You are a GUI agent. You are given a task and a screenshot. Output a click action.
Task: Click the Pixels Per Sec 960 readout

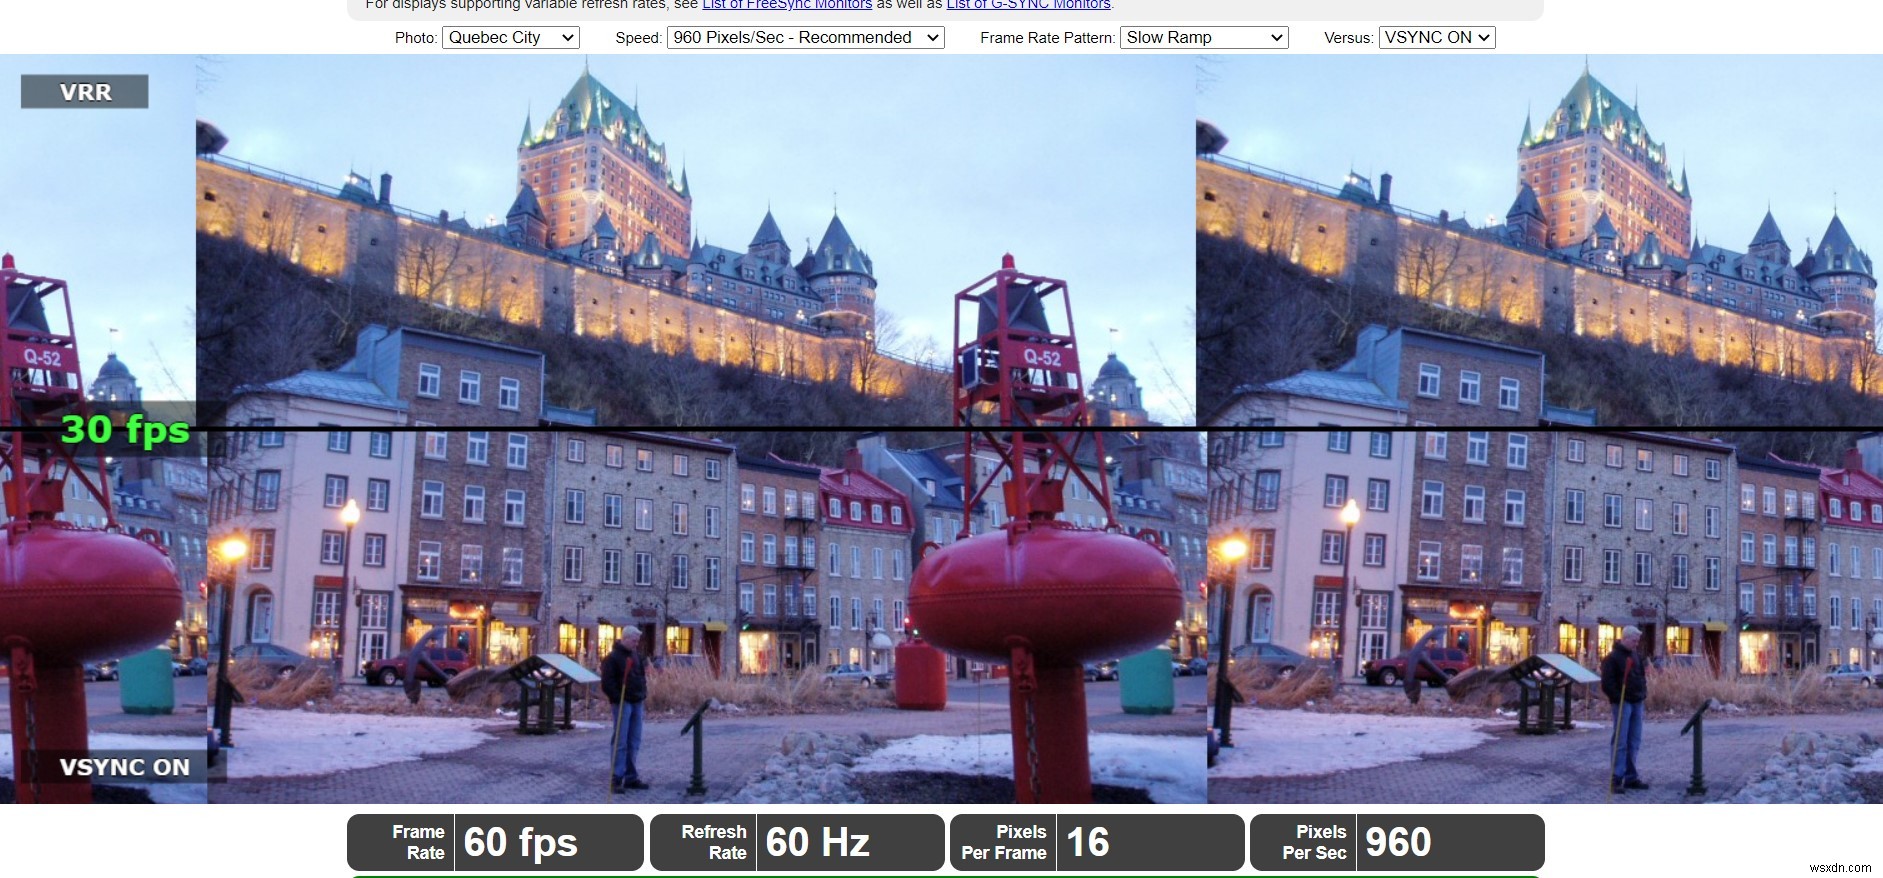1396,842
